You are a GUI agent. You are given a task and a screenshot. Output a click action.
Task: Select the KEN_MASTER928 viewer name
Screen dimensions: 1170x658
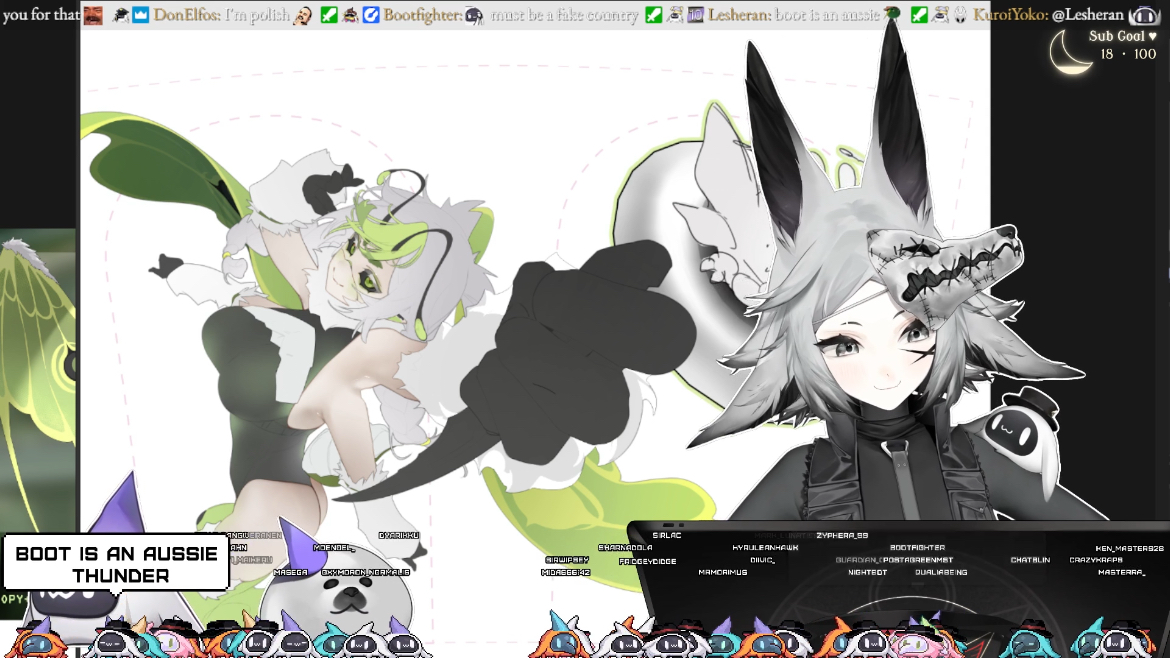[x=1129, y=548]
